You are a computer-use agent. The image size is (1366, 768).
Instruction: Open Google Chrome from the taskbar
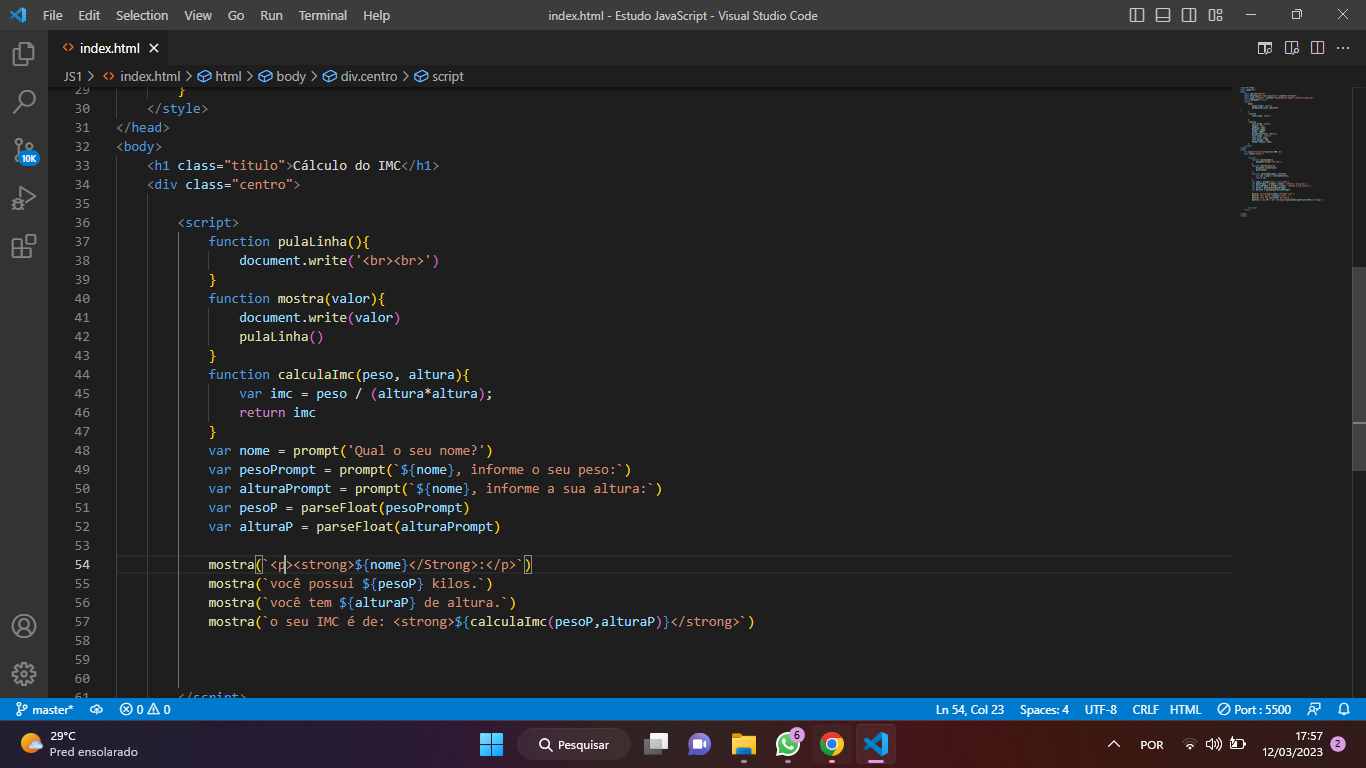click(831, 744)
